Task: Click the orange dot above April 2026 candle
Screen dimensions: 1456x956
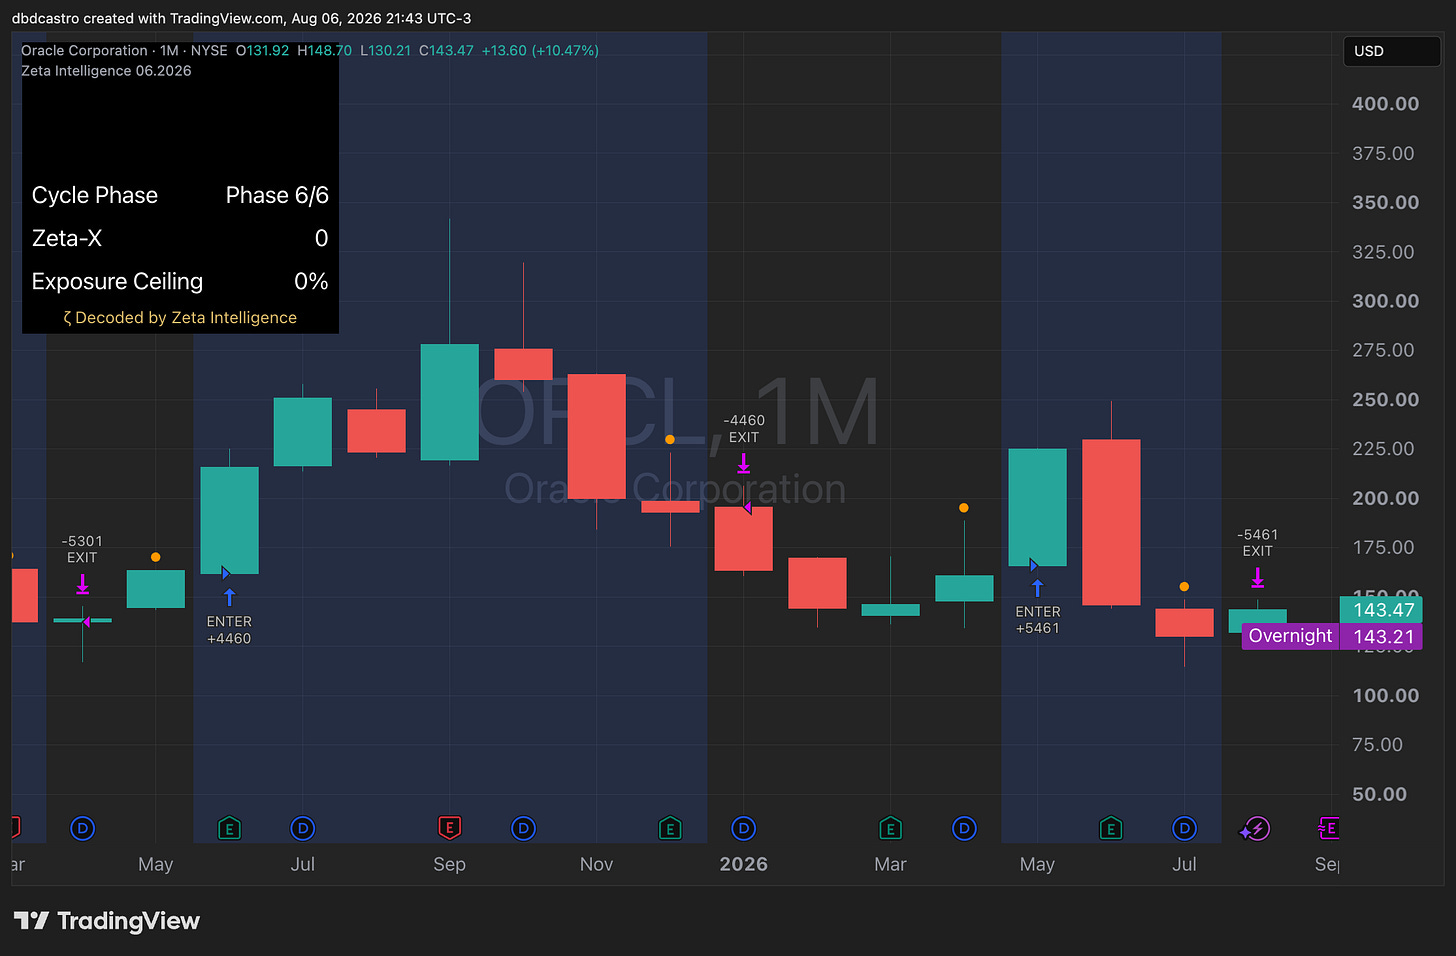Action: (x=964, y=508)
